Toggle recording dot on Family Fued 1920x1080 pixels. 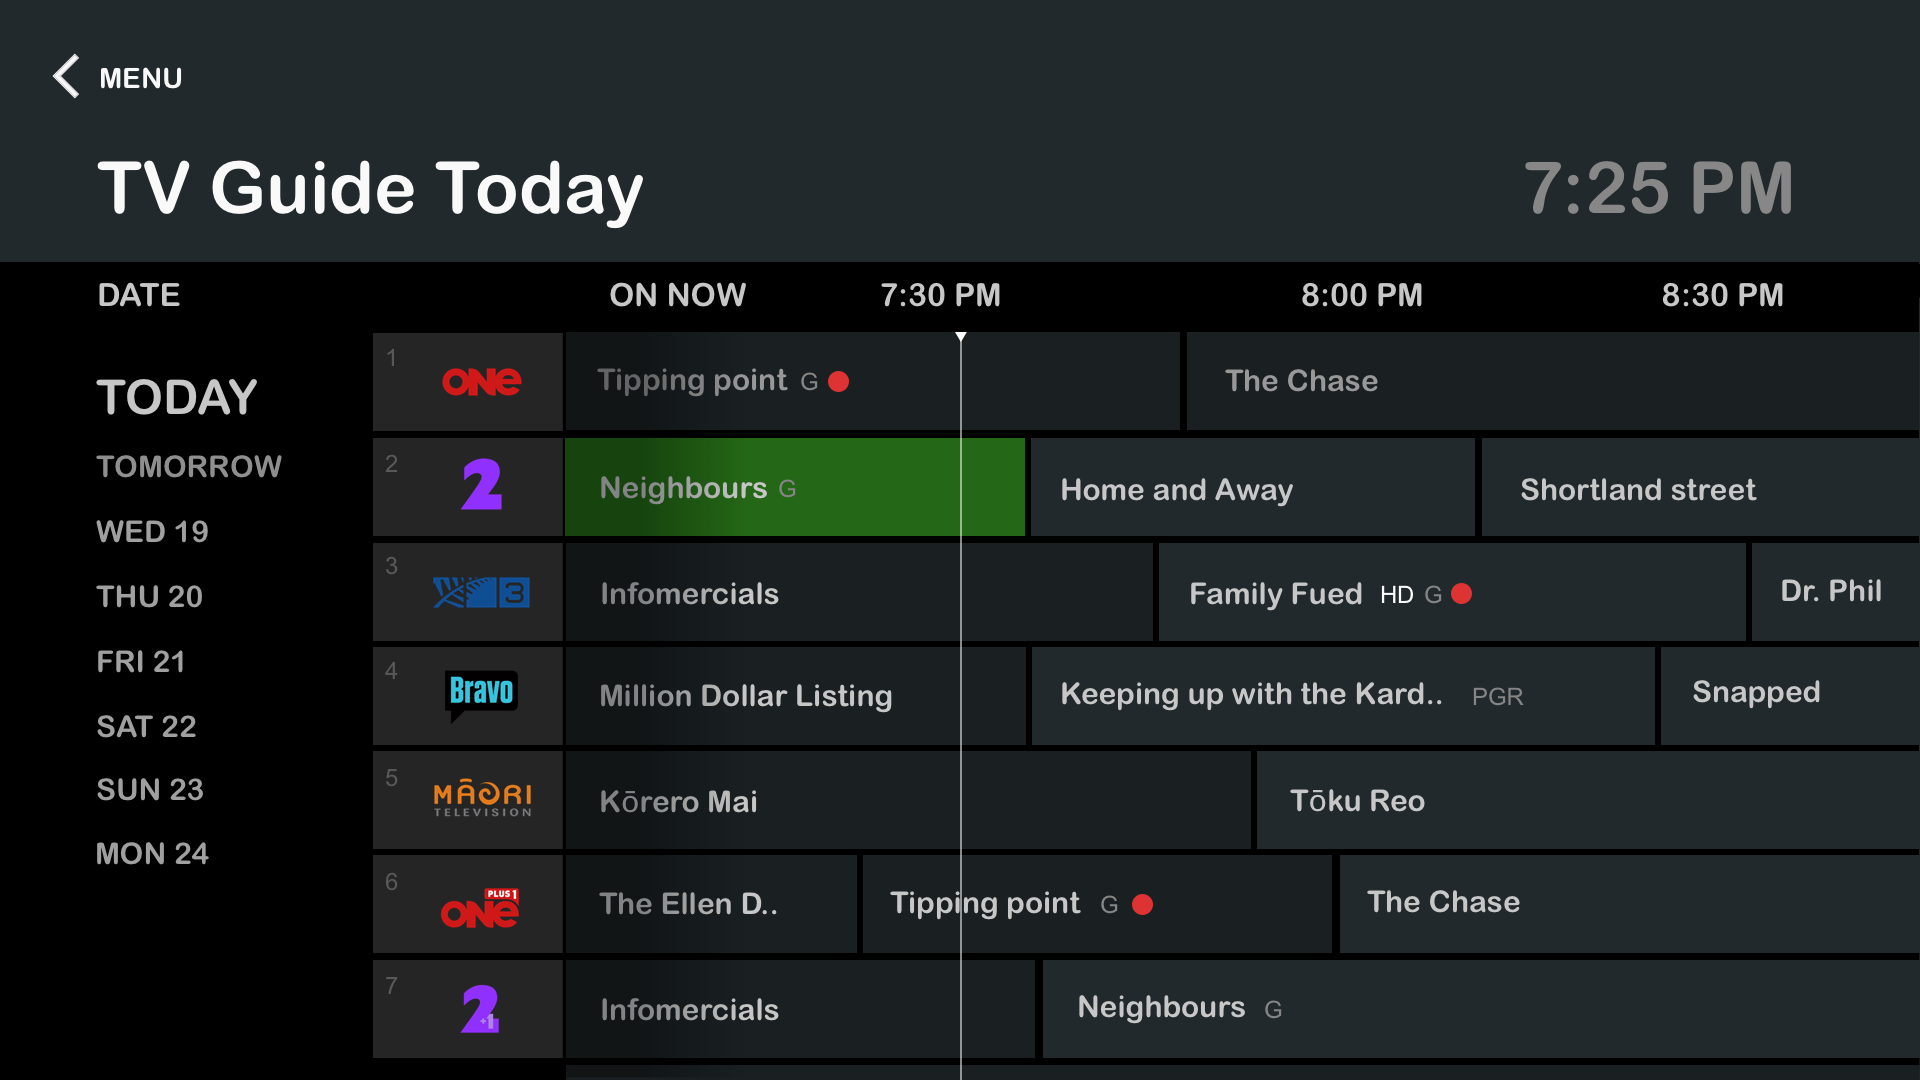click(x=1461, y=594)
